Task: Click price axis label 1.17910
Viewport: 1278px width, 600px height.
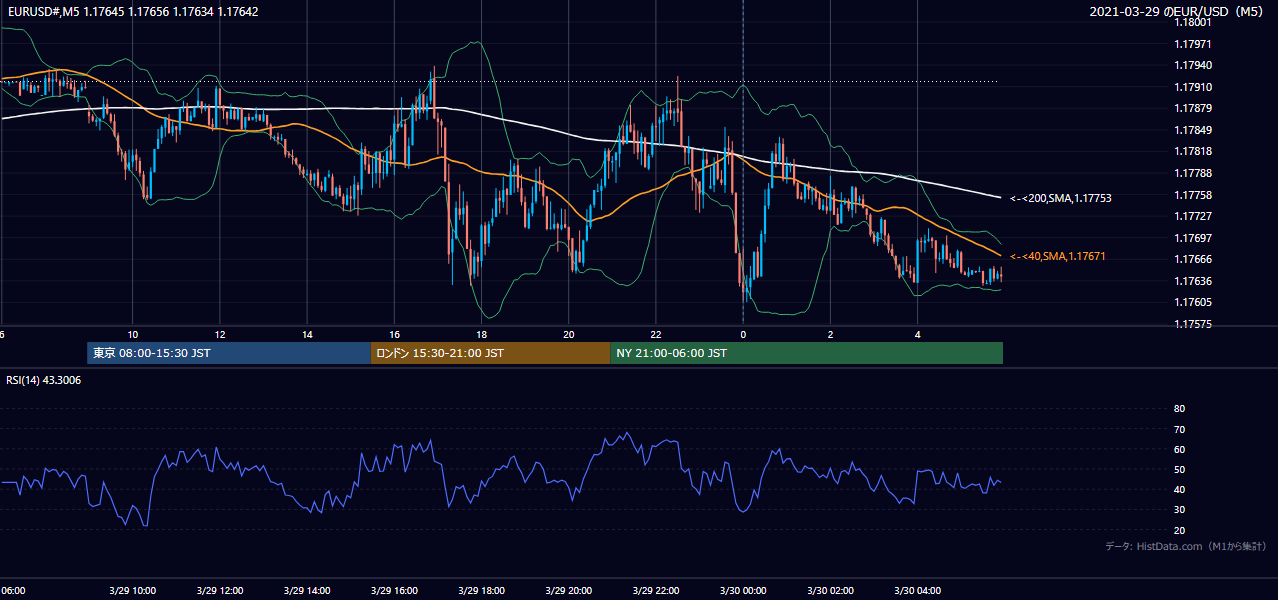Action: [x=1195, y=87]
